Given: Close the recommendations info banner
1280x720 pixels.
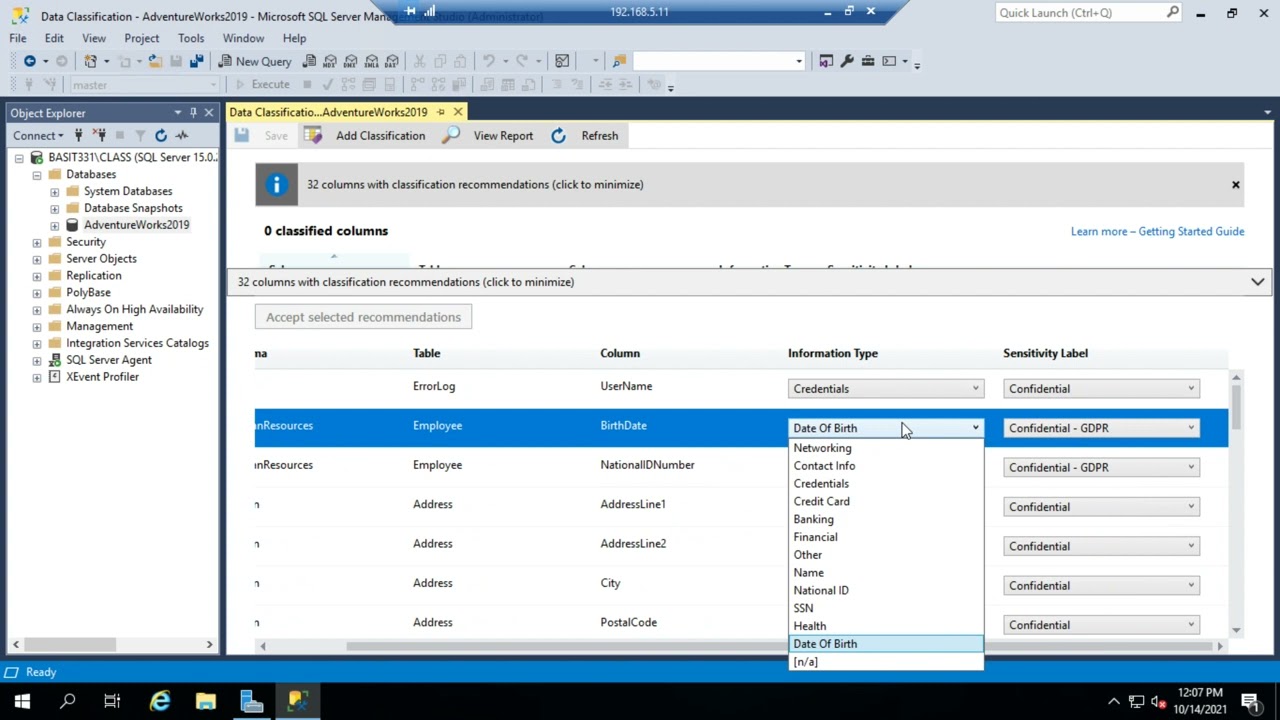Looking at the screenshot, I should [x=1235, y=185].
